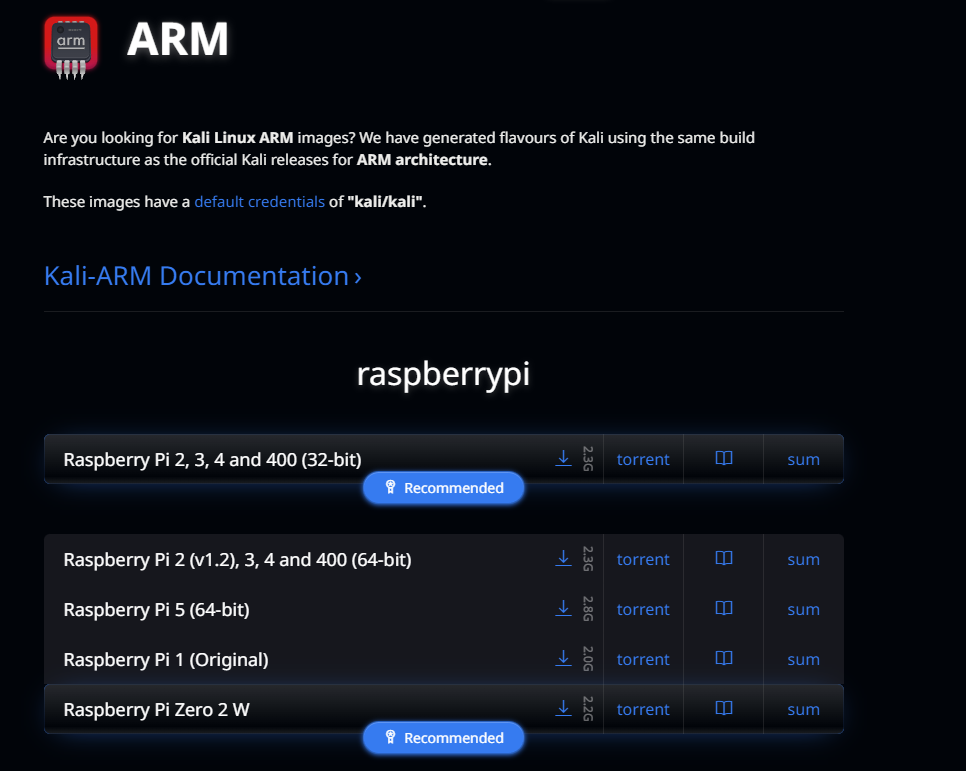Screen dimensions: 966x771
Task: Open the Kali-ARM Documentation link
Action: pos(202,276)
